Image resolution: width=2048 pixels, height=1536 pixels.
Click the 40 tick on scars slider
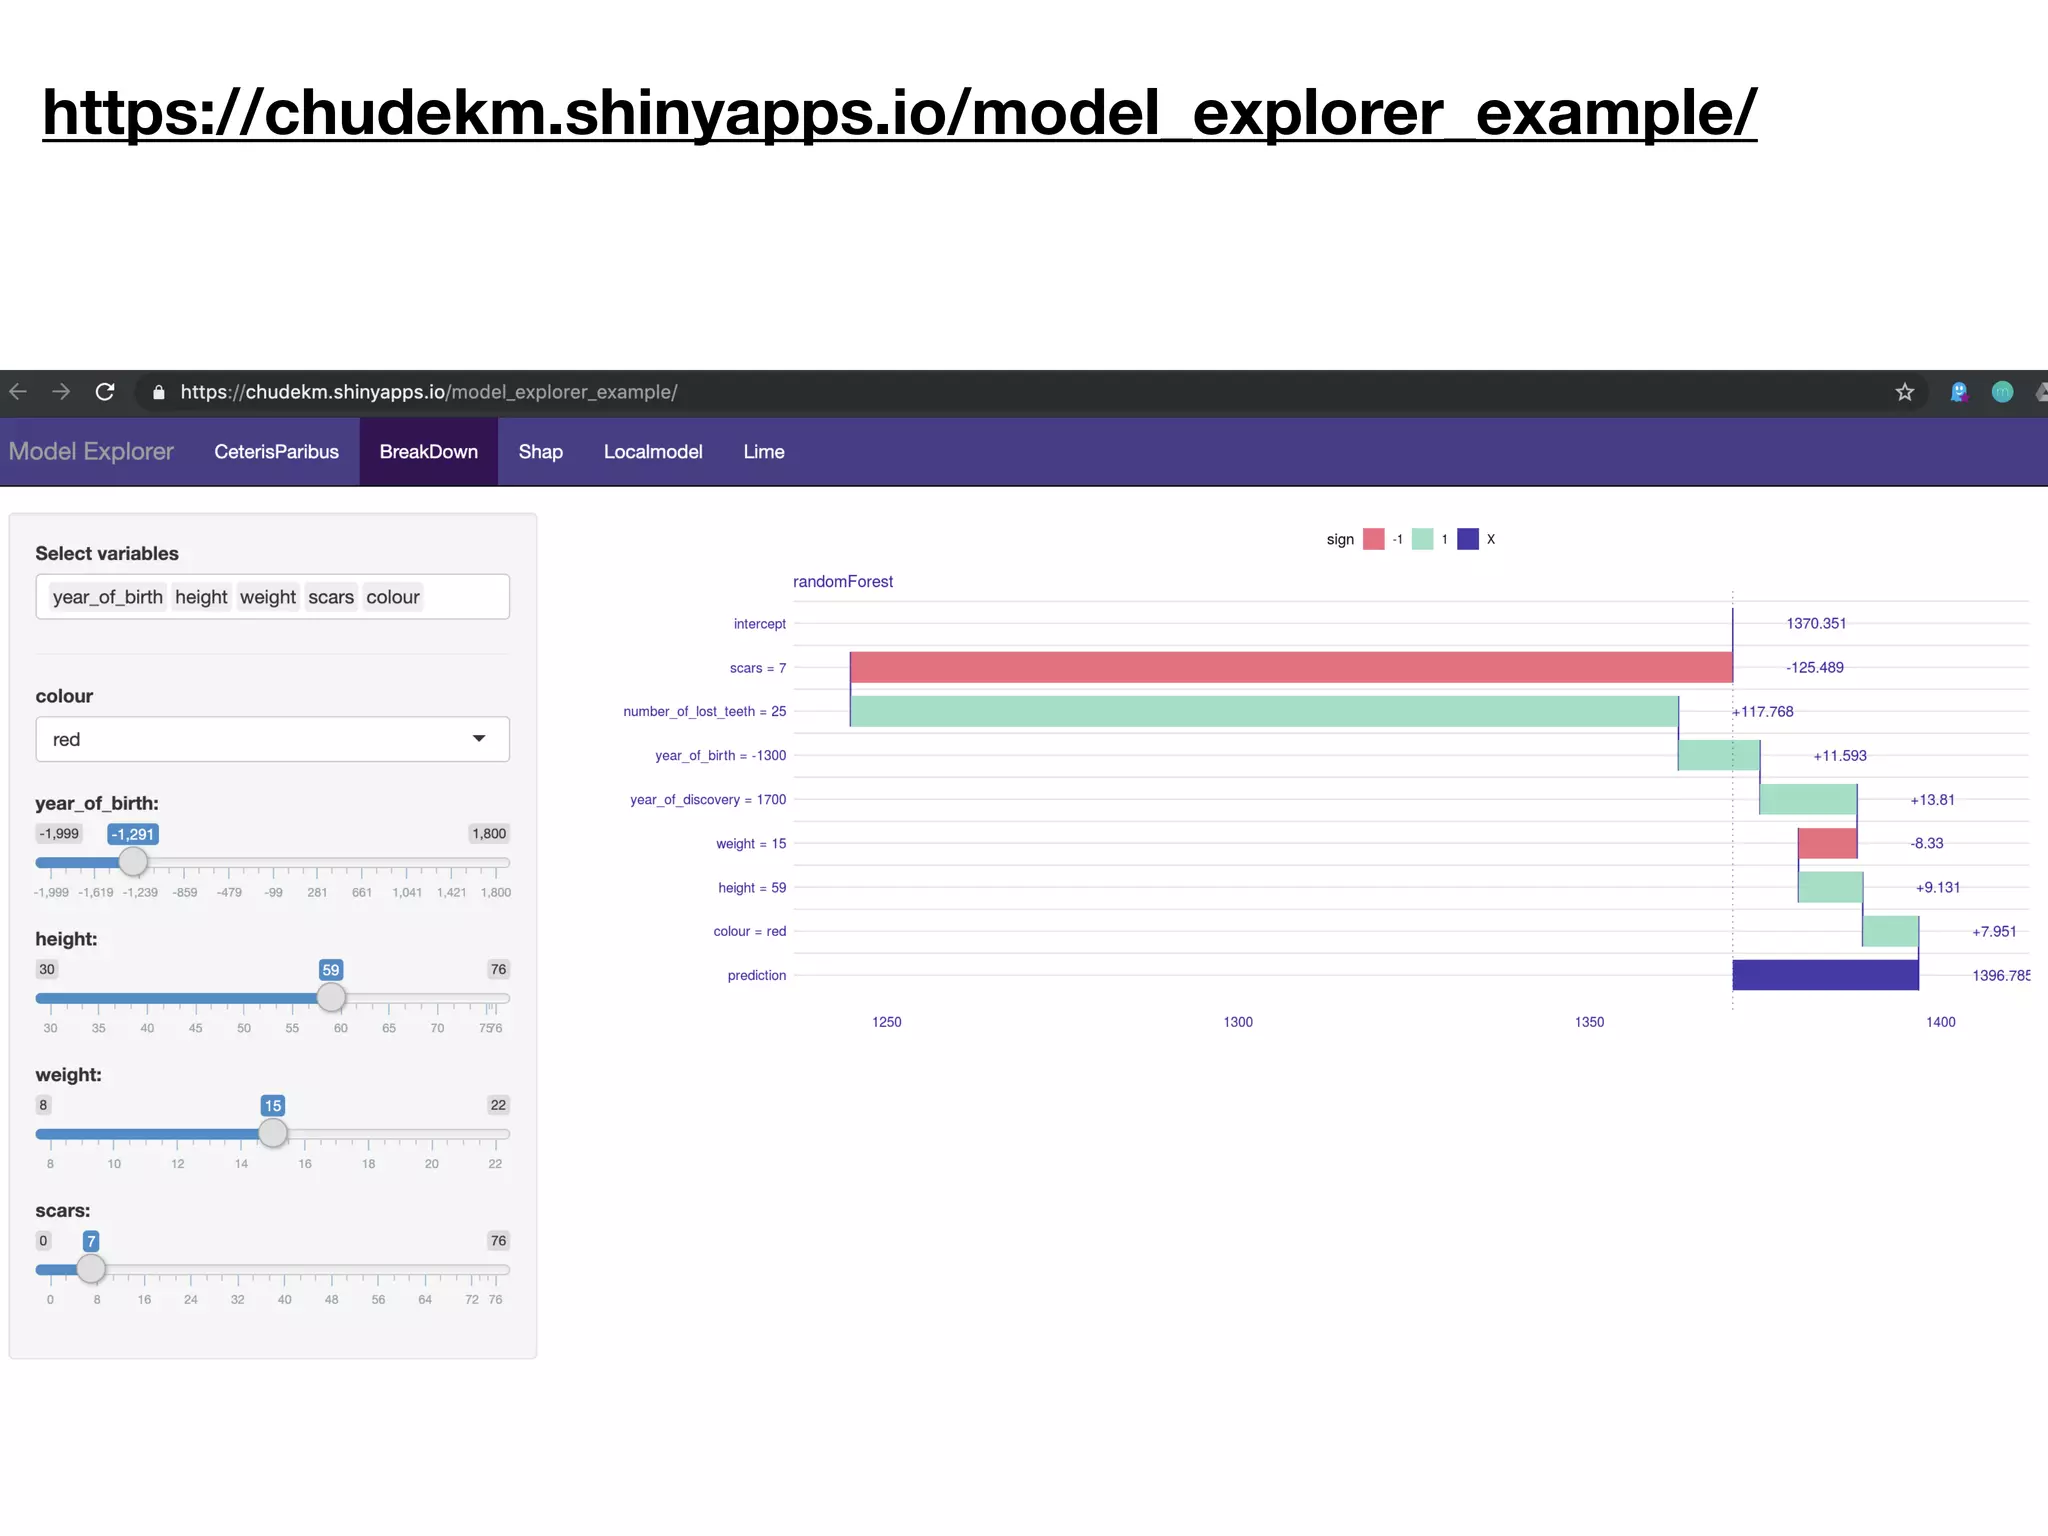coord(284,1300)
